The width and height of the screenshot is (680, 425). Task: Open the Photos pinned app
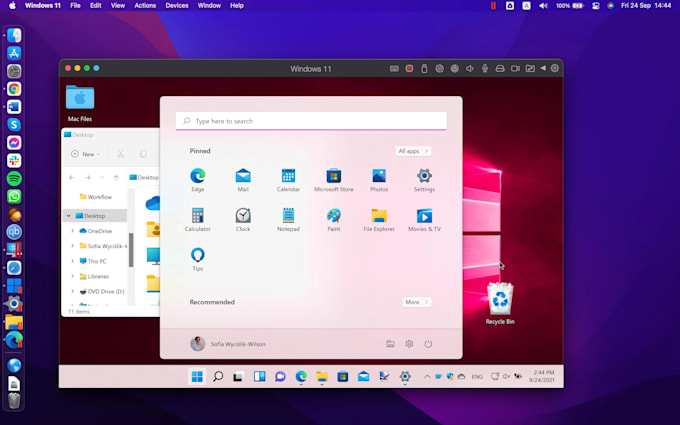379,180
